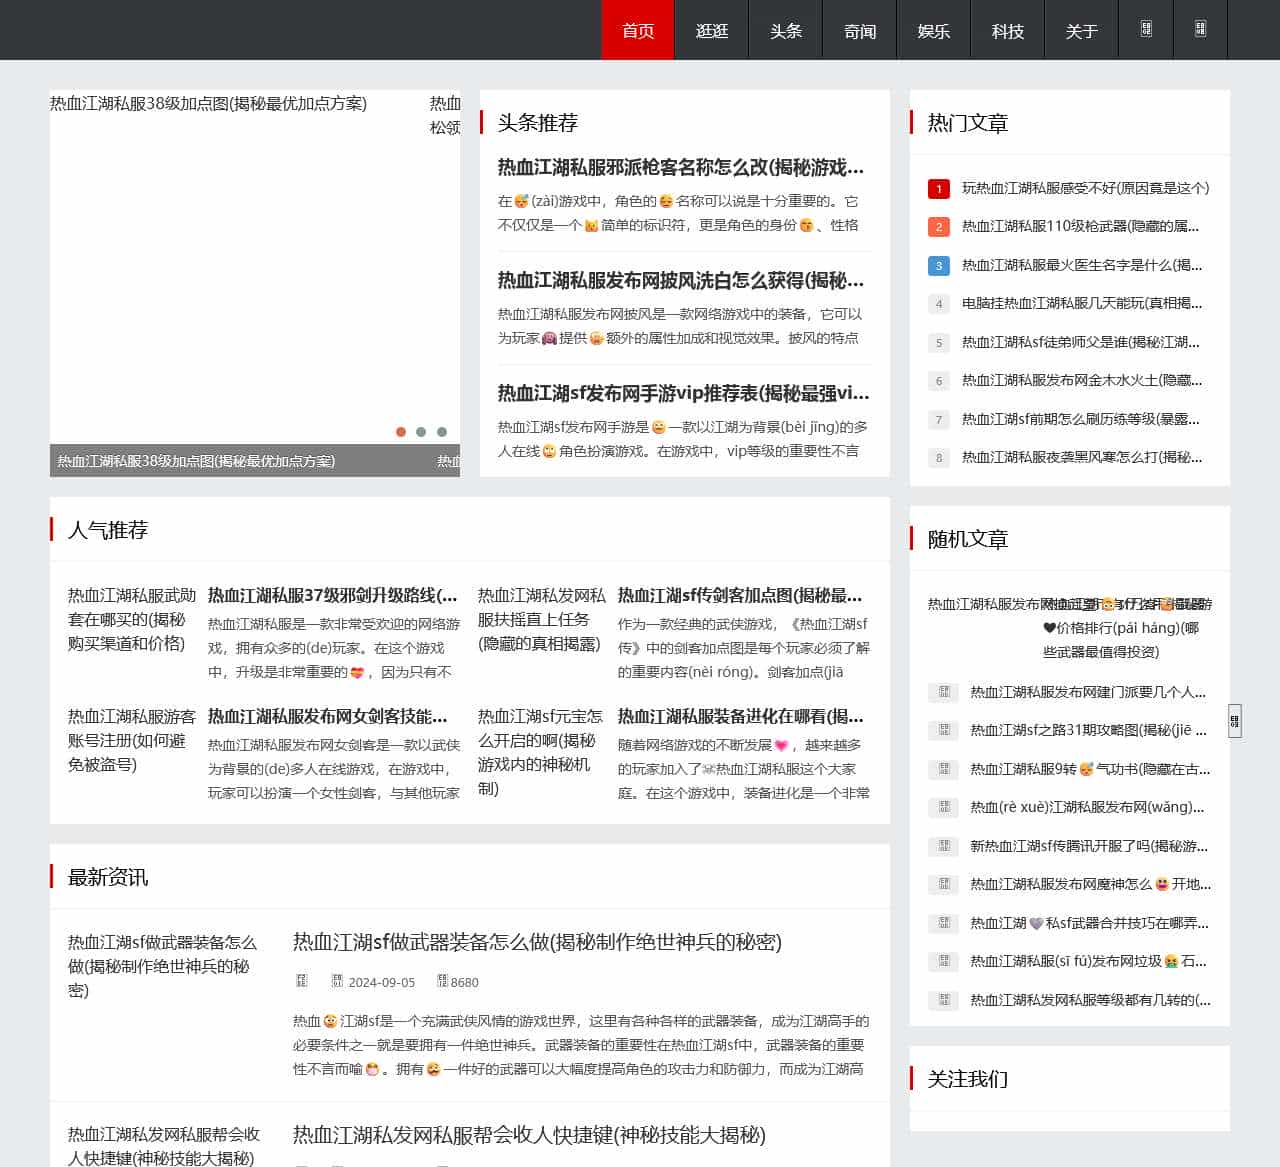Open the 科技 navigation menu item
The width and height of the screenshot is (1280, 1167).
pos(1007,30)
